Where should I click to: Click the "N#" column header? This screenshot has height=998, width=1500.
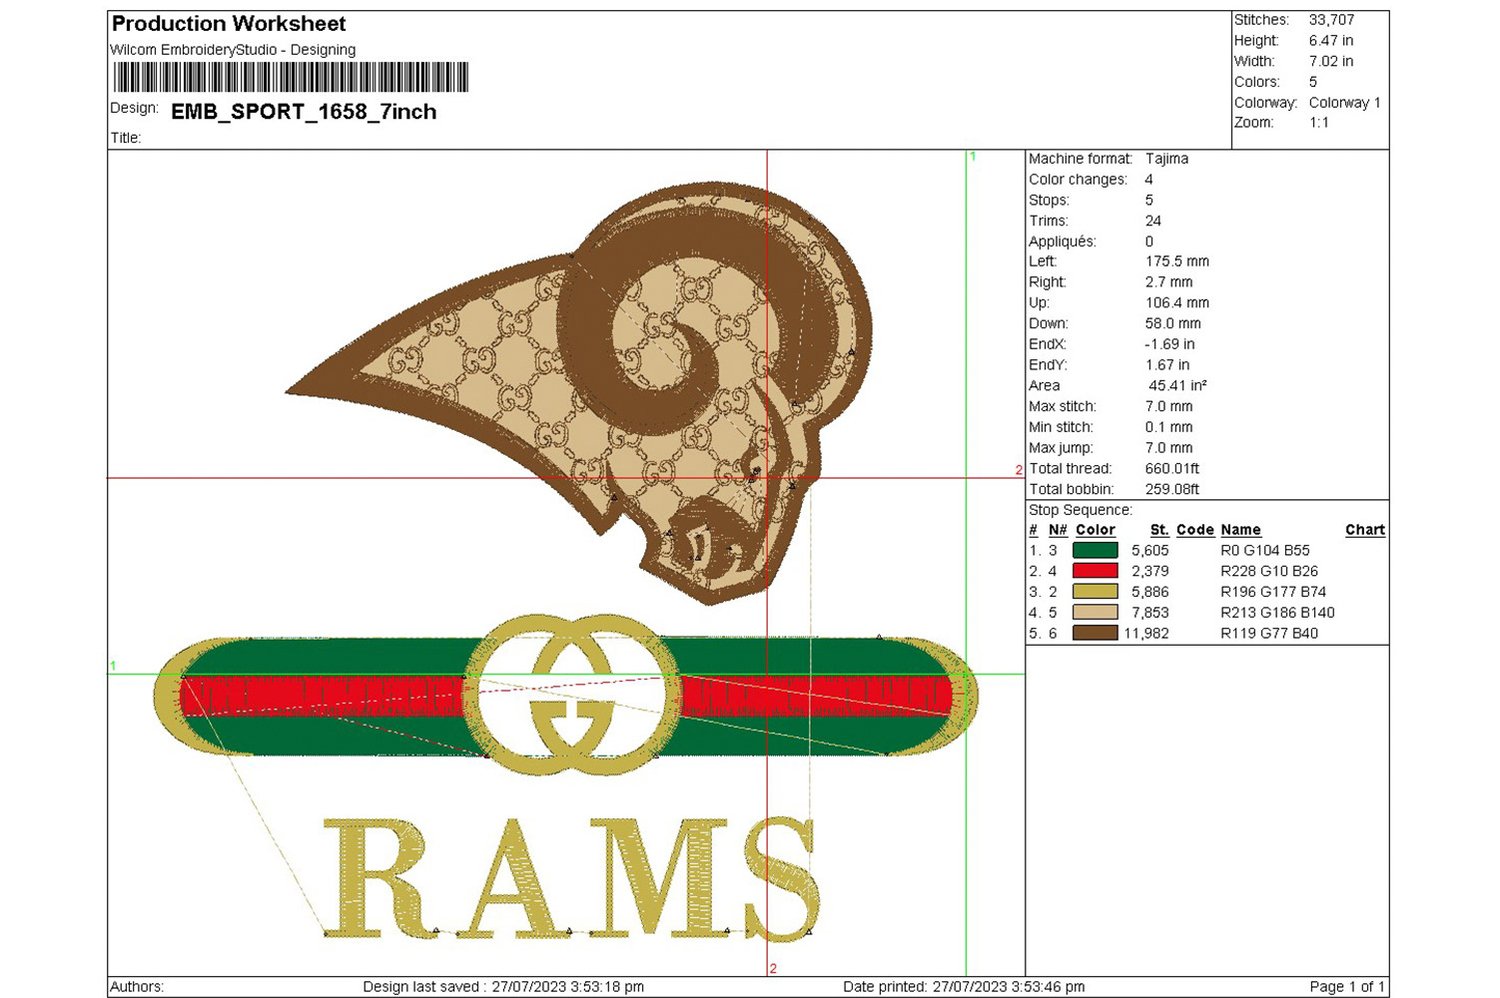pyautogui.click(x=1058, y=530)
